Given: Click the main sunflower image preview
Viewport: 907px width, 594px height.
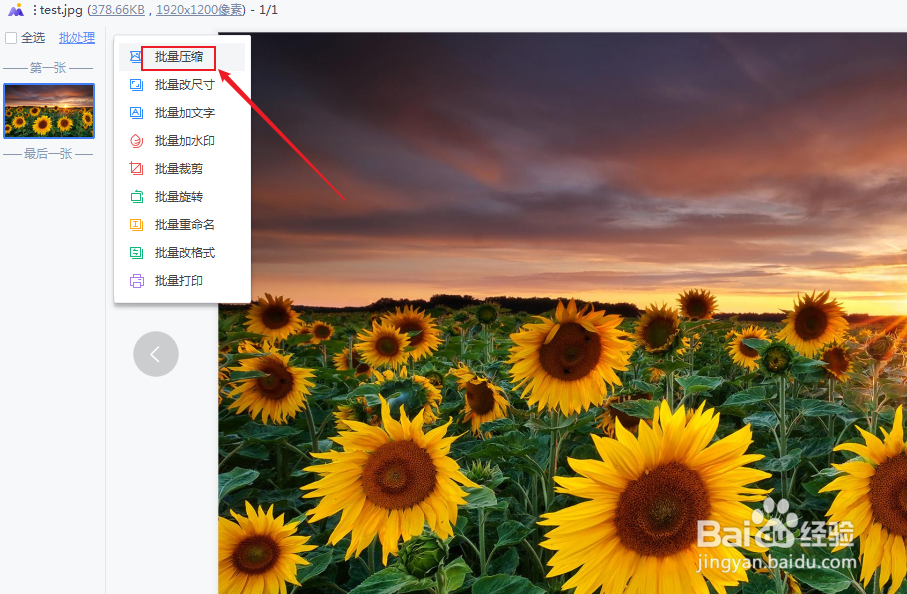Looking at the screenshot, I should [x=562, y=313].
